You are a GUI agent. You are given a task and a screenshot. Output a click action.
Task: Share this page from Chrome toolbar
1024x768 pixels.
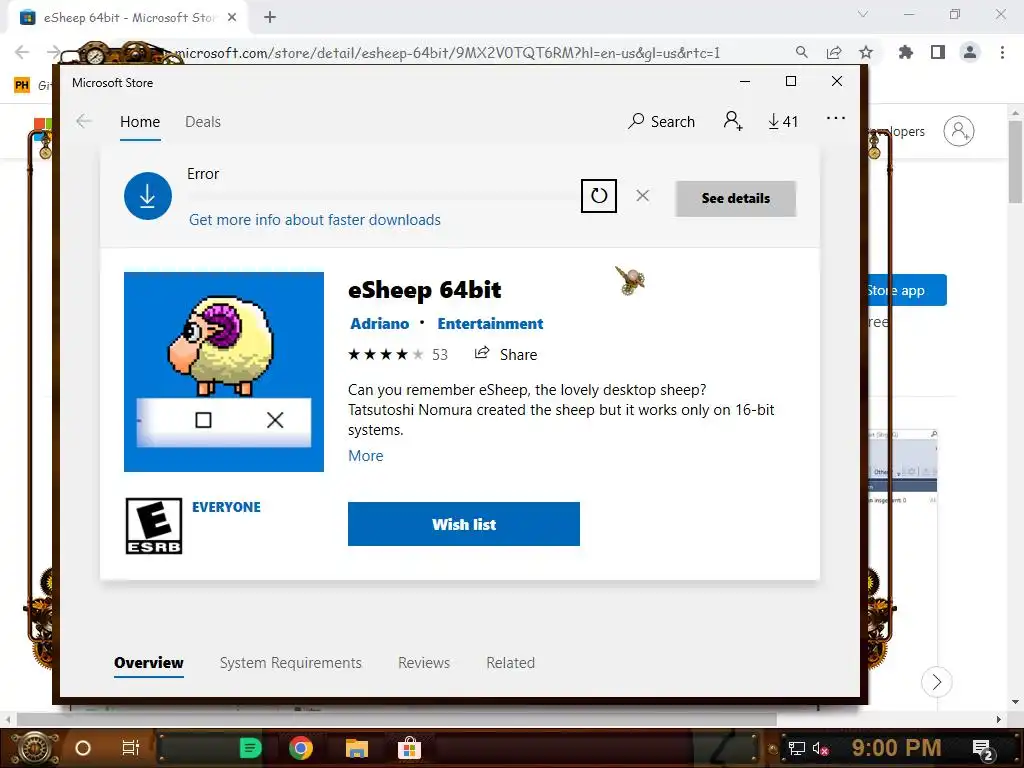(834, 52)
